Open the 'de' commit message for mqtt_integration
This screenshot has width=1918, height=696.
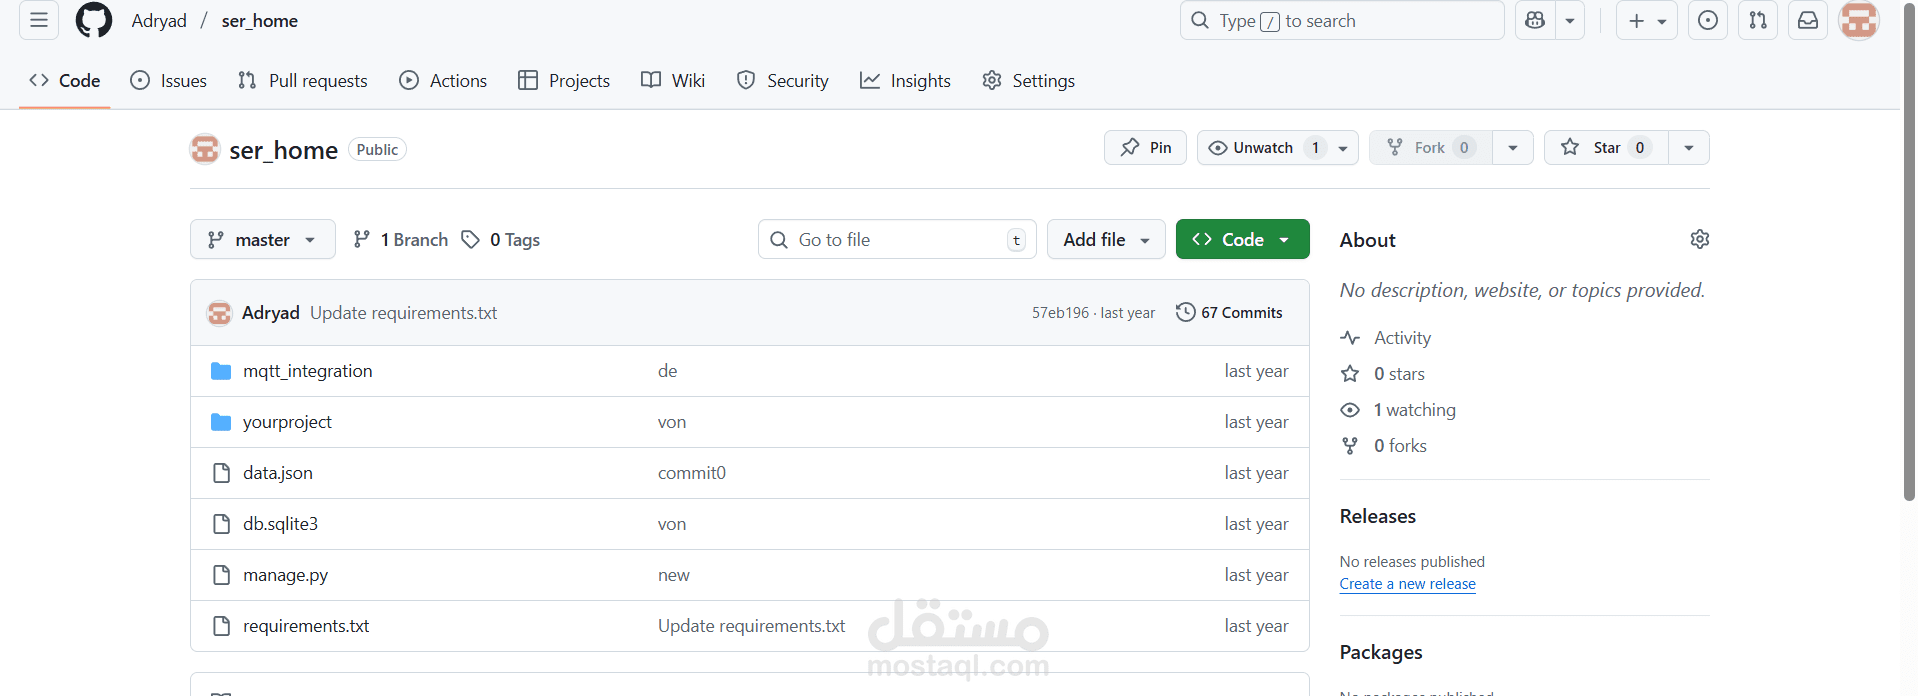[668, 371]
